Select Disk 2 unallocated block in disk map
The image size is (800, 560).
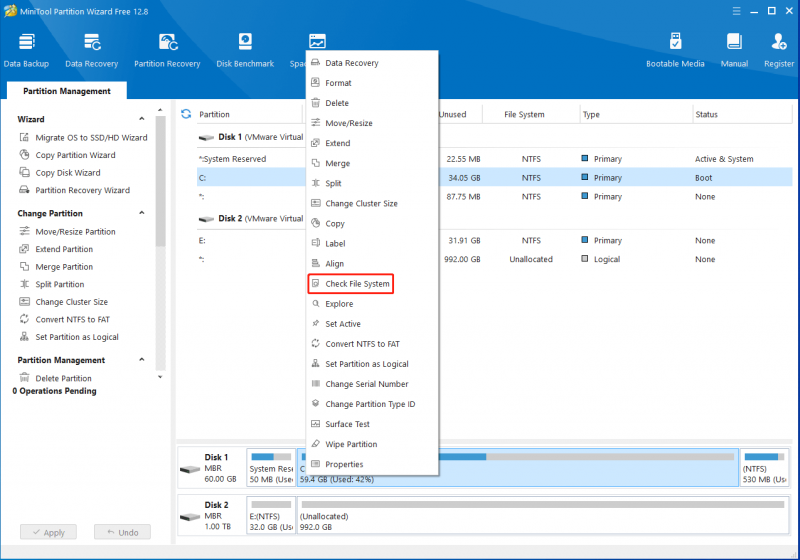pyautogui.click(x=543, y=515)
